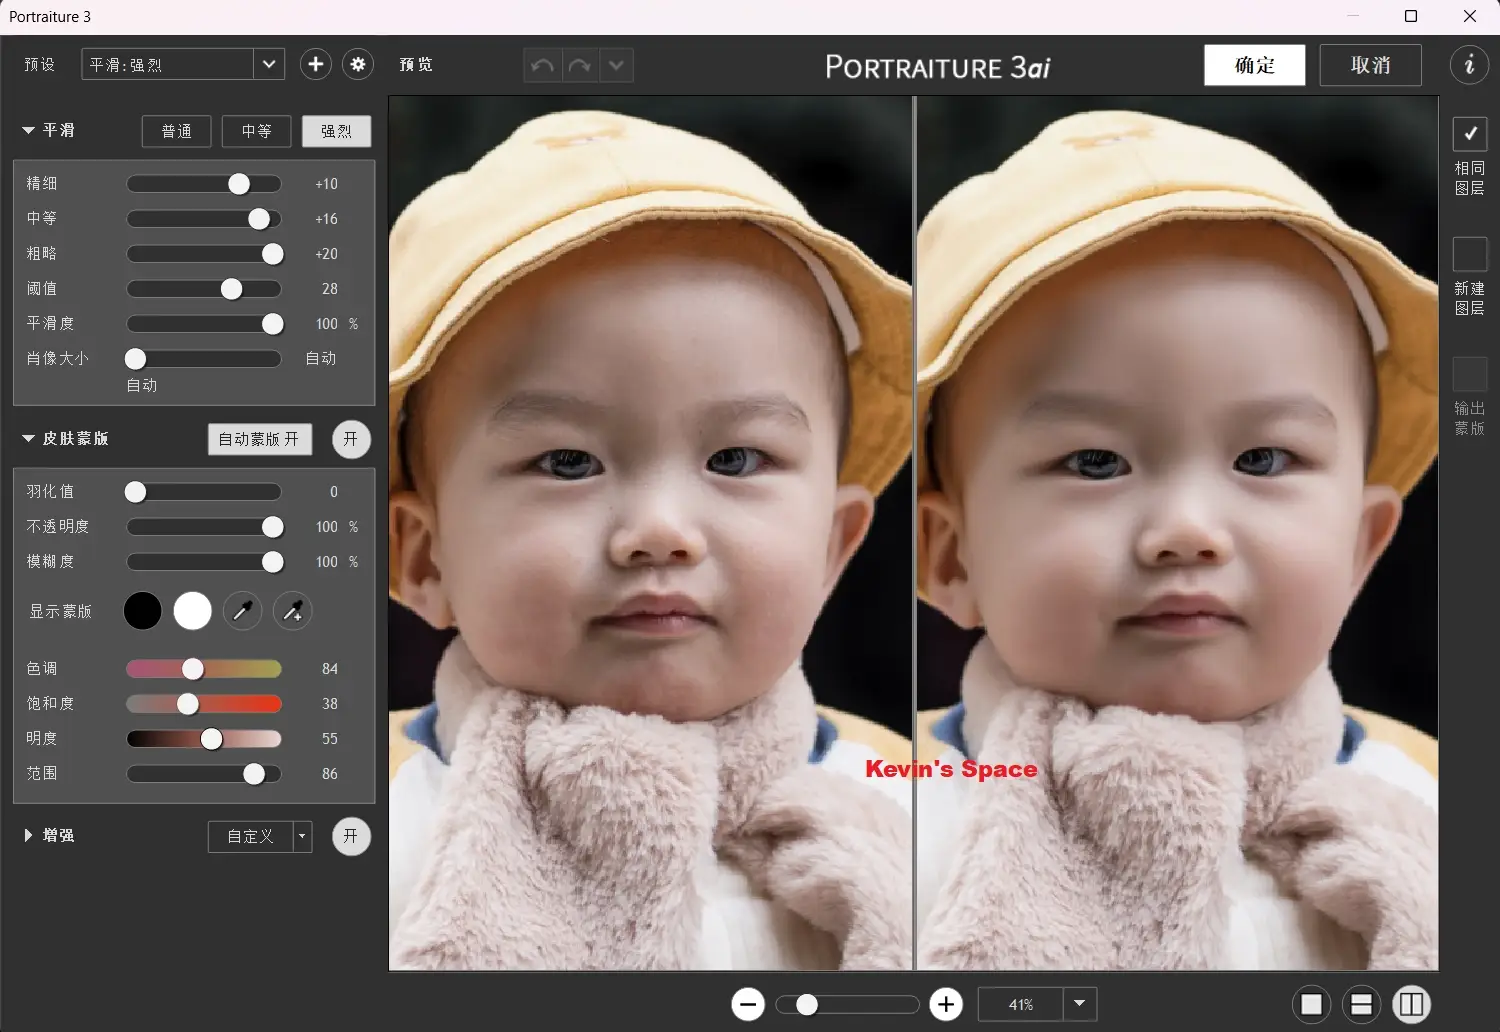Image resolution: width=1500 pixels, height=1032 pixels.
Task: Click the 模糊度 blur slider
Action: (x=204, y=562)
